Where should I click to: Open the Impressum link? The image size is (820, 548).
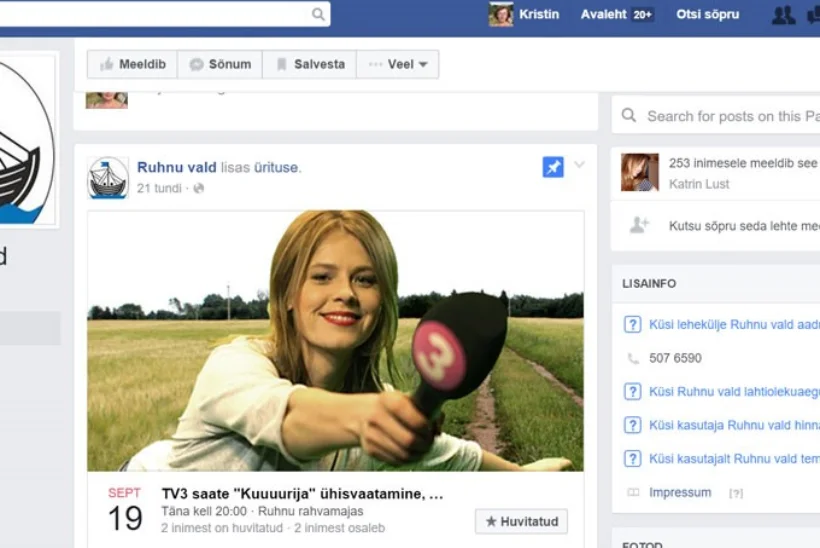pos(680,493)
